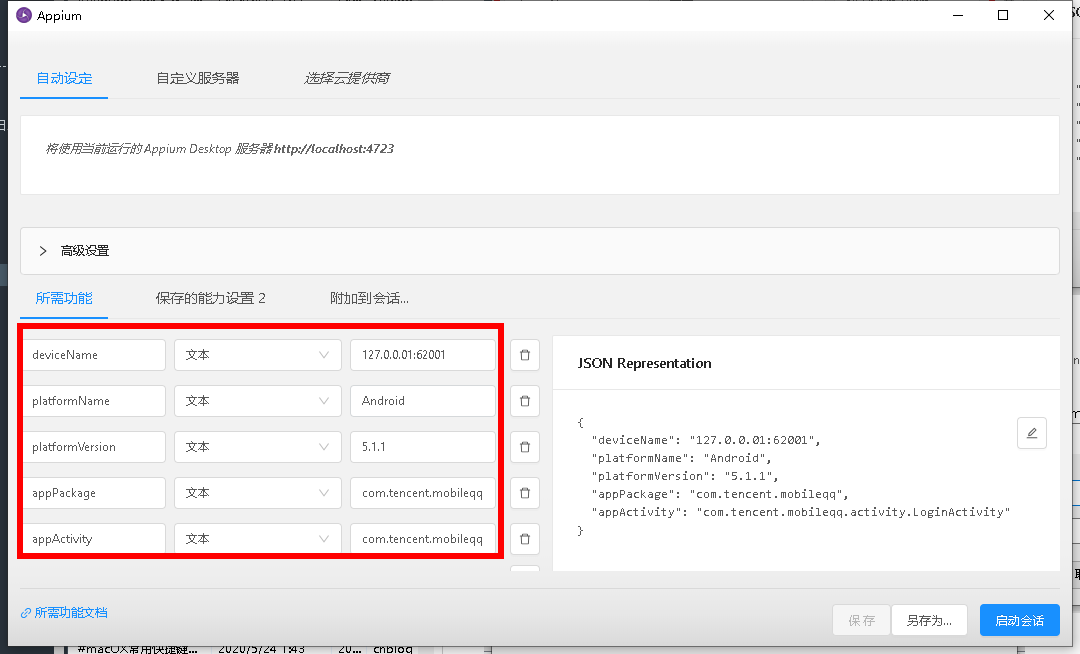
Task: Click the platformVersion name field
Action: (94, 447)
